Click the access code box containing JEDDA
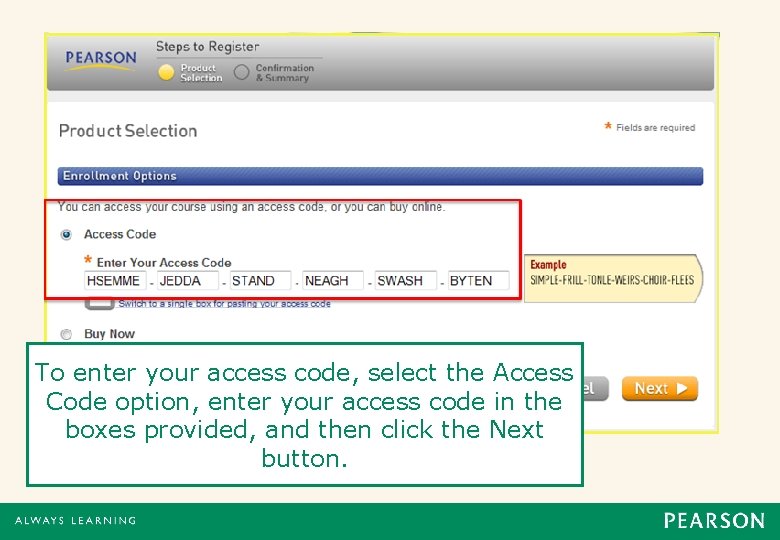 [188, 281]
